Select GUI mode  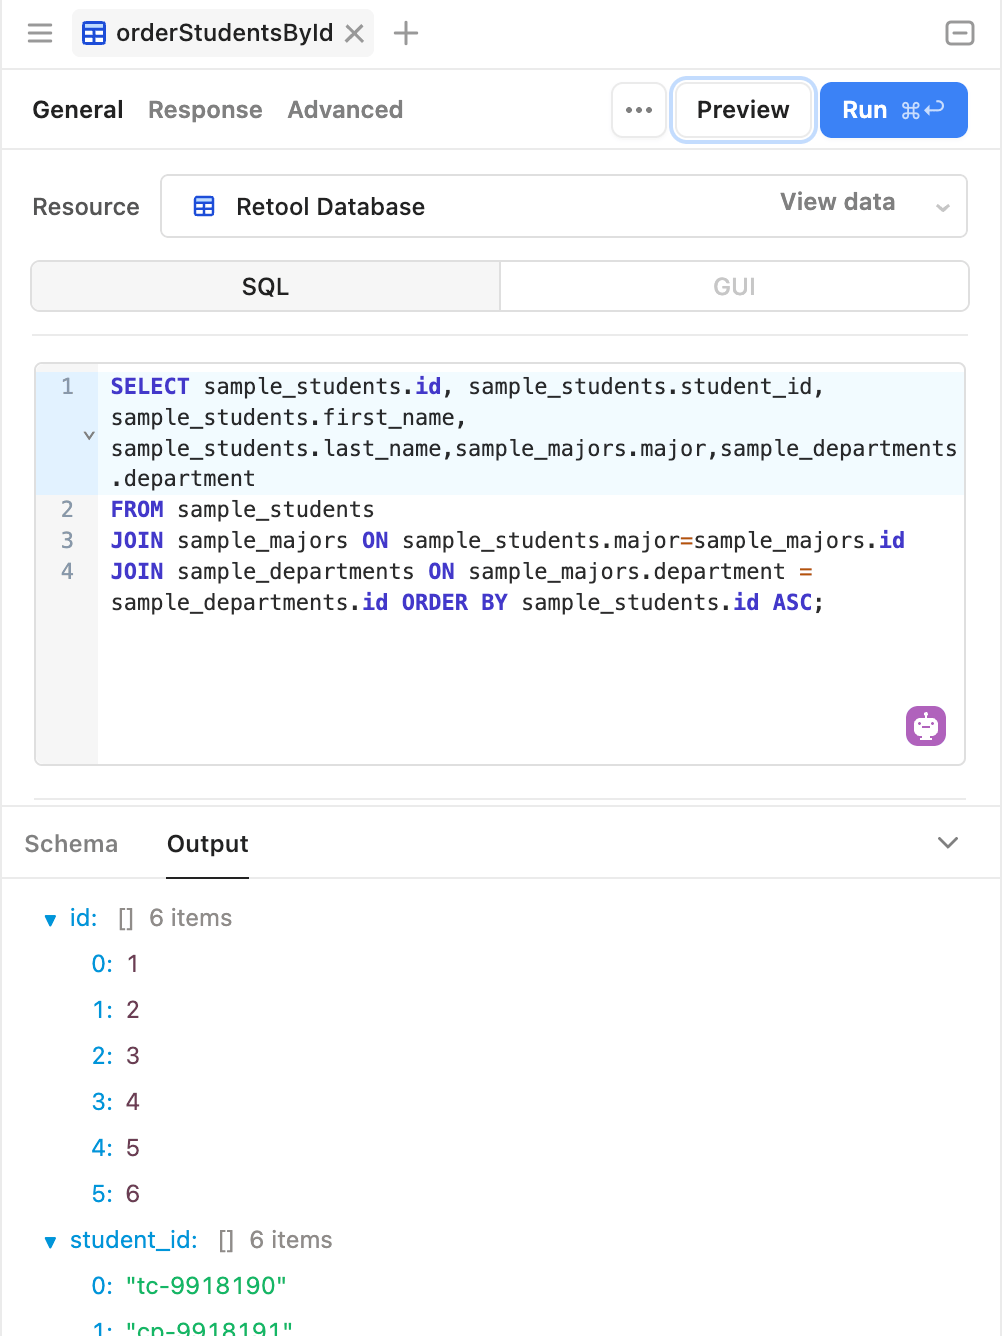click(734, 287)
